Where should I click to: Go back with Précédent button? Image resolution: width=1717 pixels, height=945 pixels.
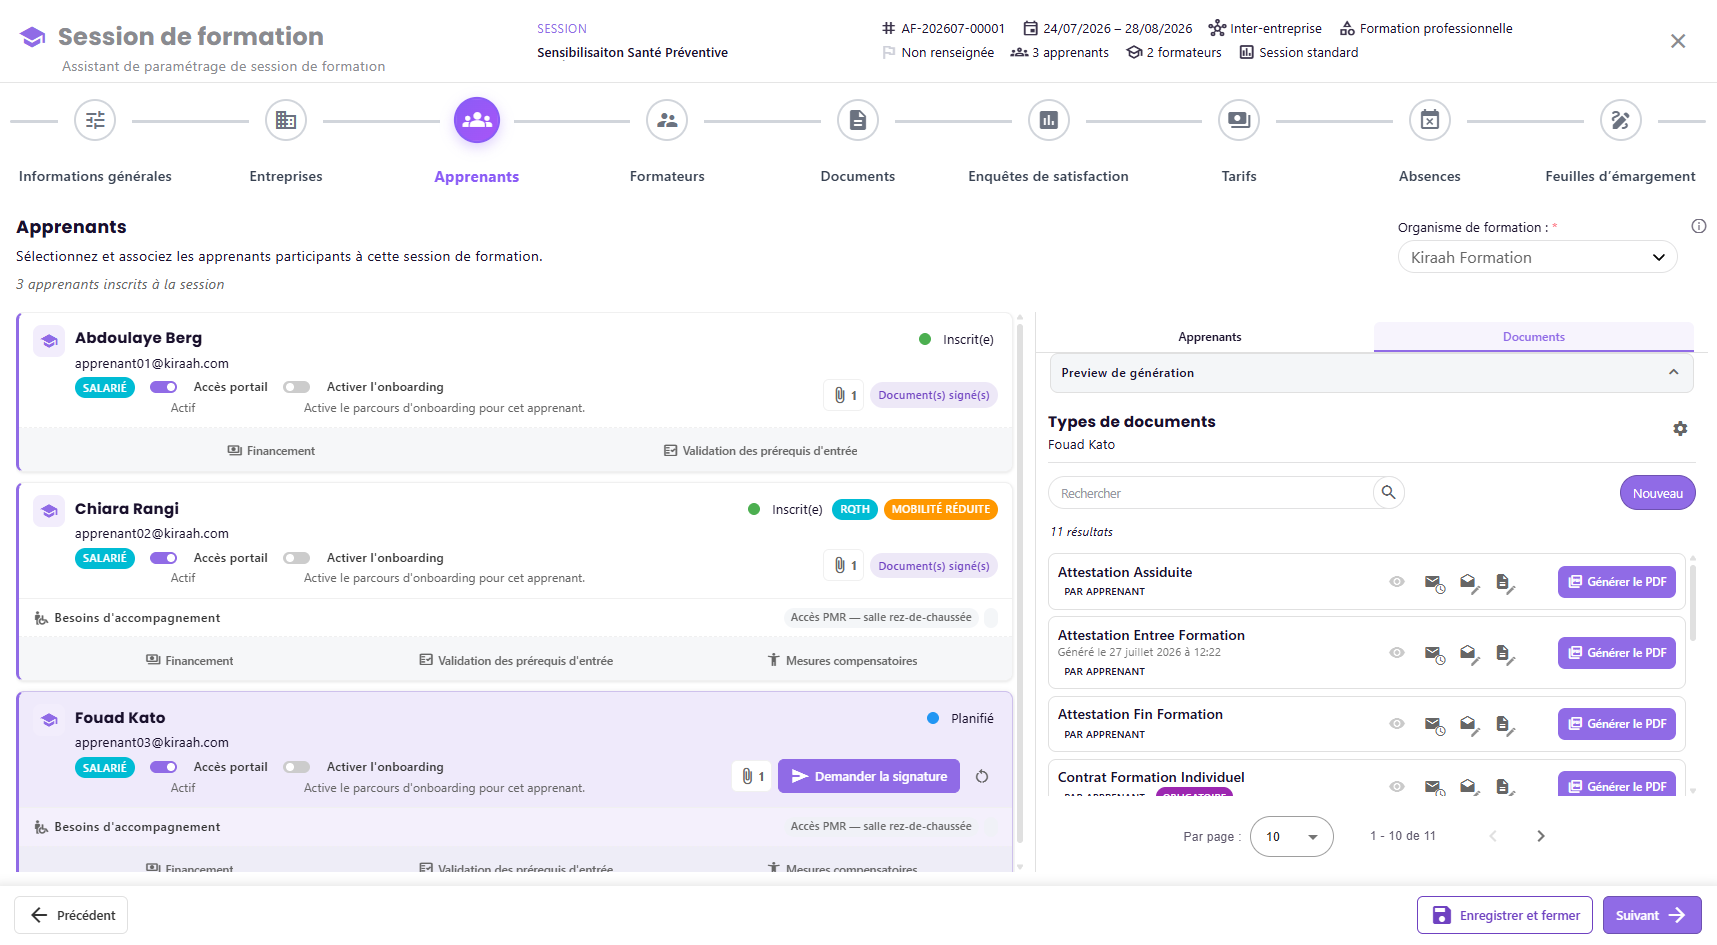click(x=71, y=915)
